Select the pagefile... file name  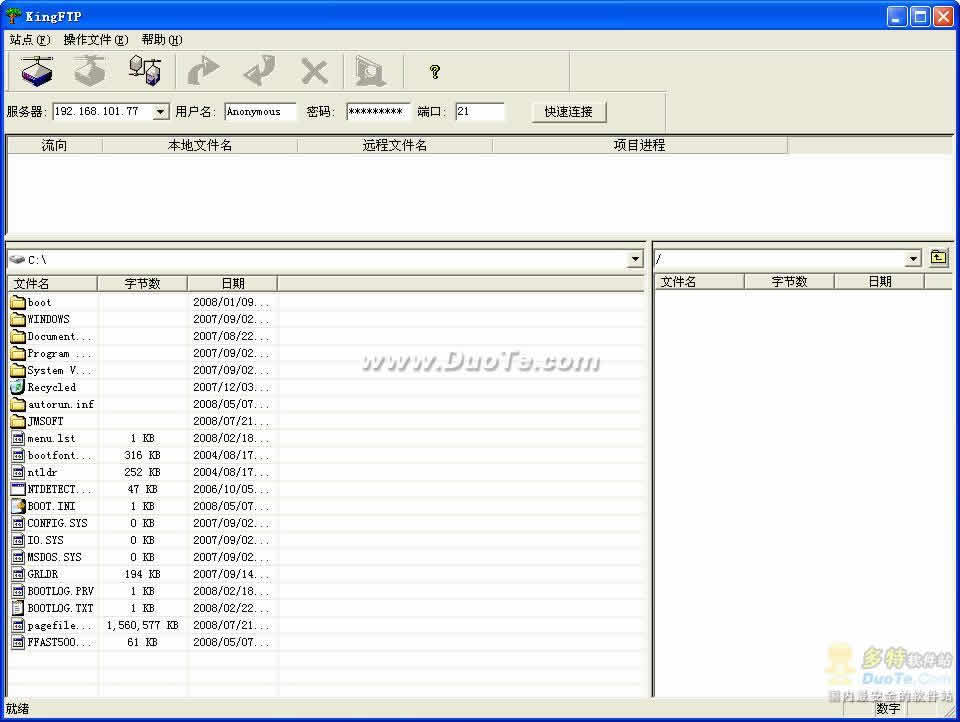[60, 626]
